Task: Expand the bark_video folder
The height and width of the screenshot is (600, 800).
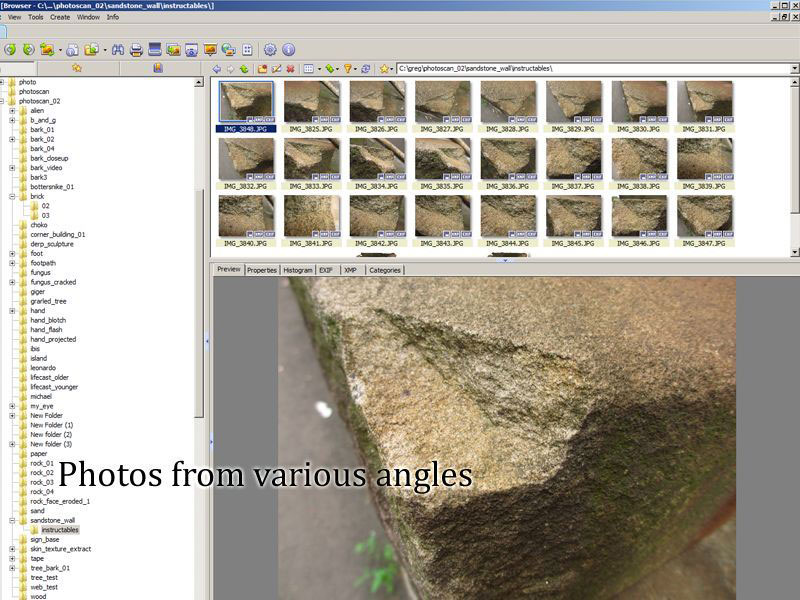Action: pos(12,168)
